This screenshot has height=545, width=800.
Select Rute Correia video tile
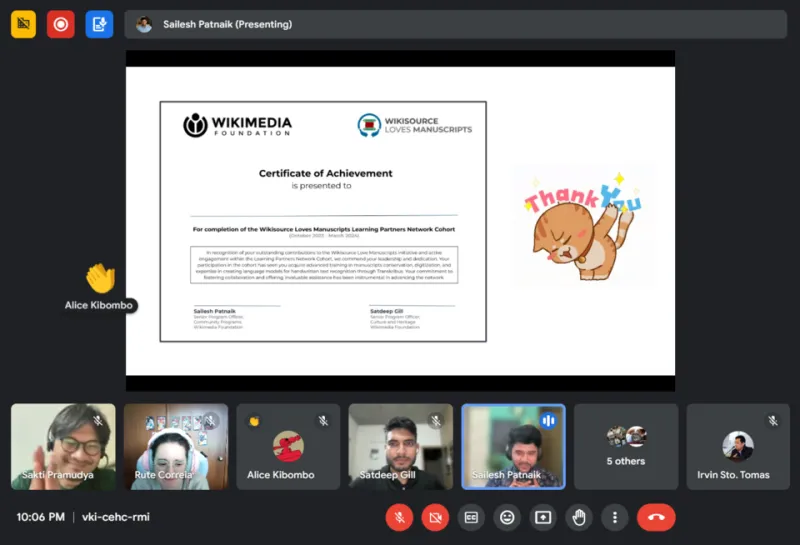point(176,447)
